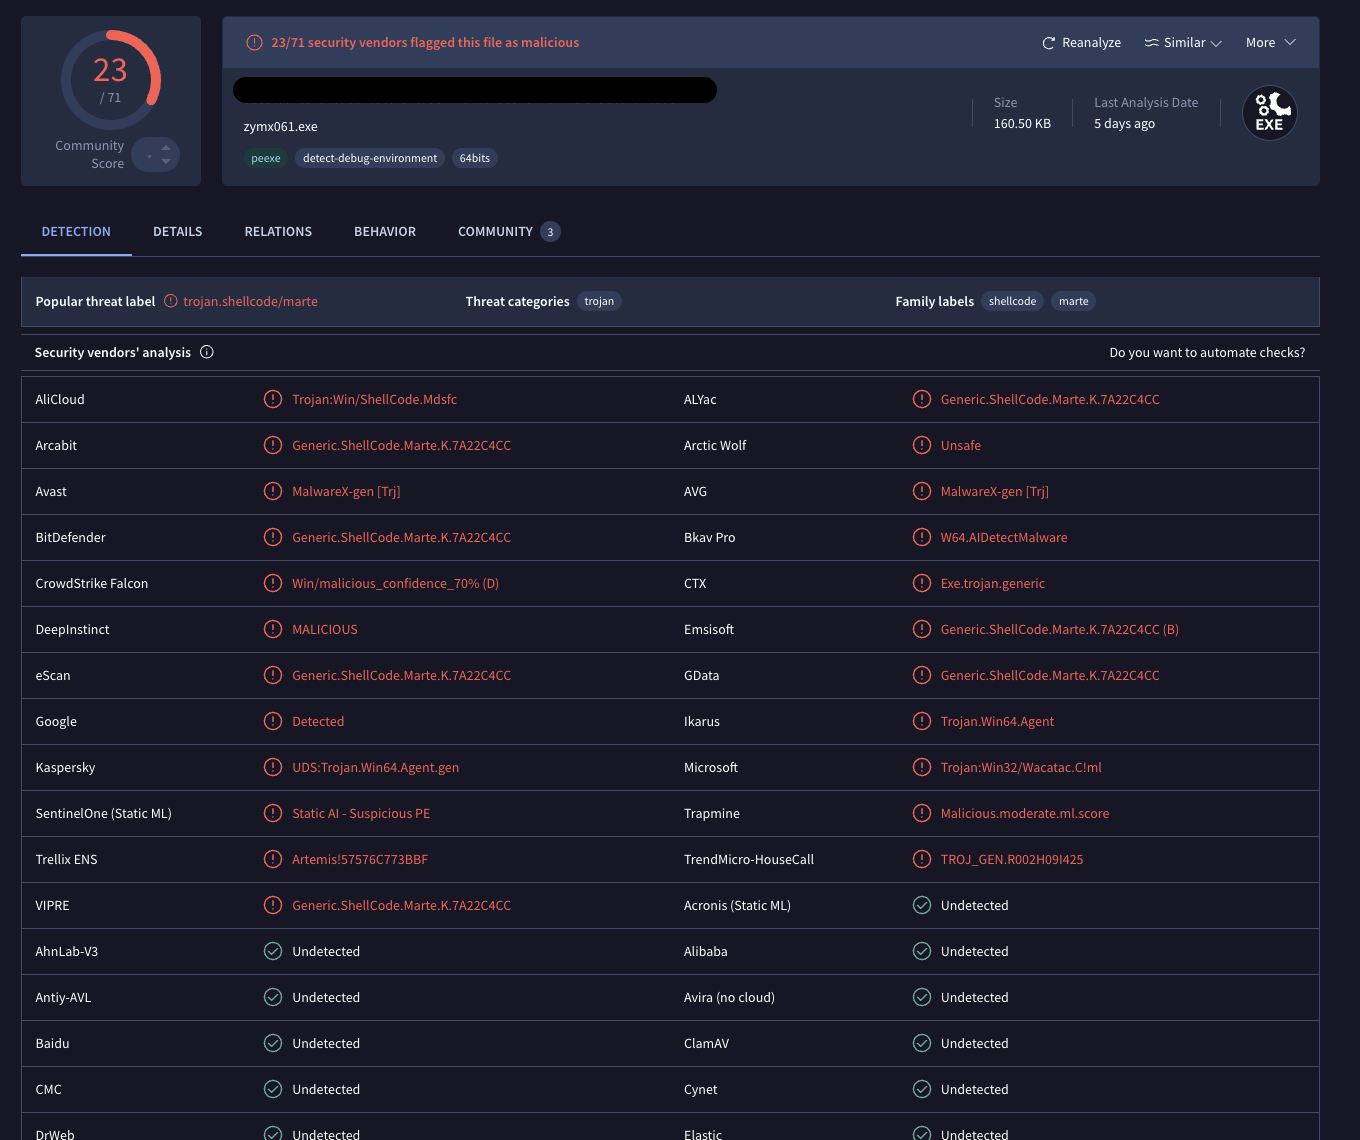
Task: Upvote the community score with the up arrow
Action: (166, 148)
